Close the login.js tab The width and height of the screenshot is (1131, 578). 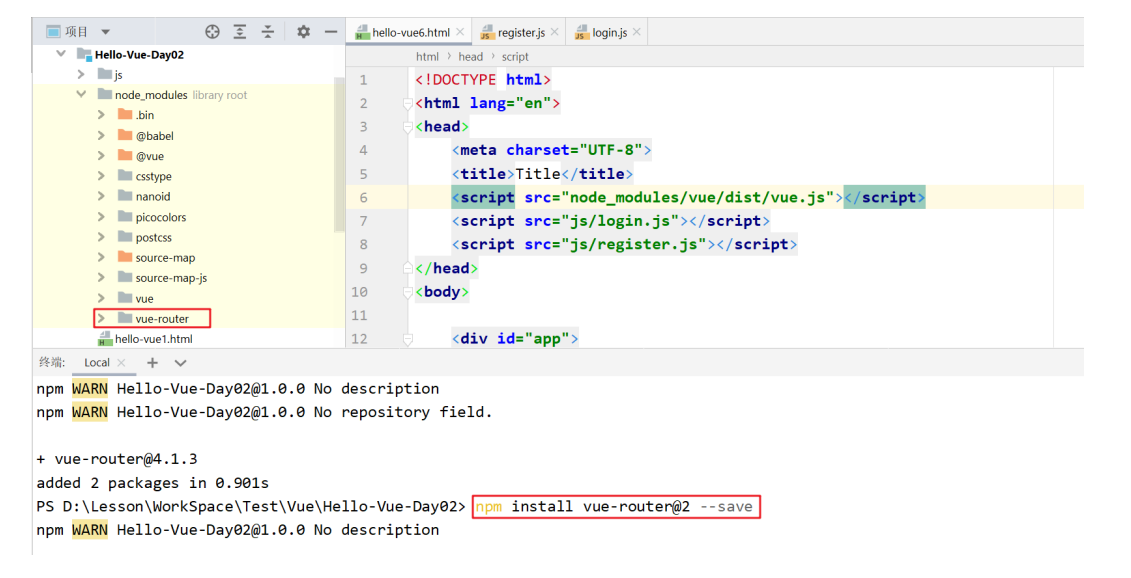[x=637, y=32]
